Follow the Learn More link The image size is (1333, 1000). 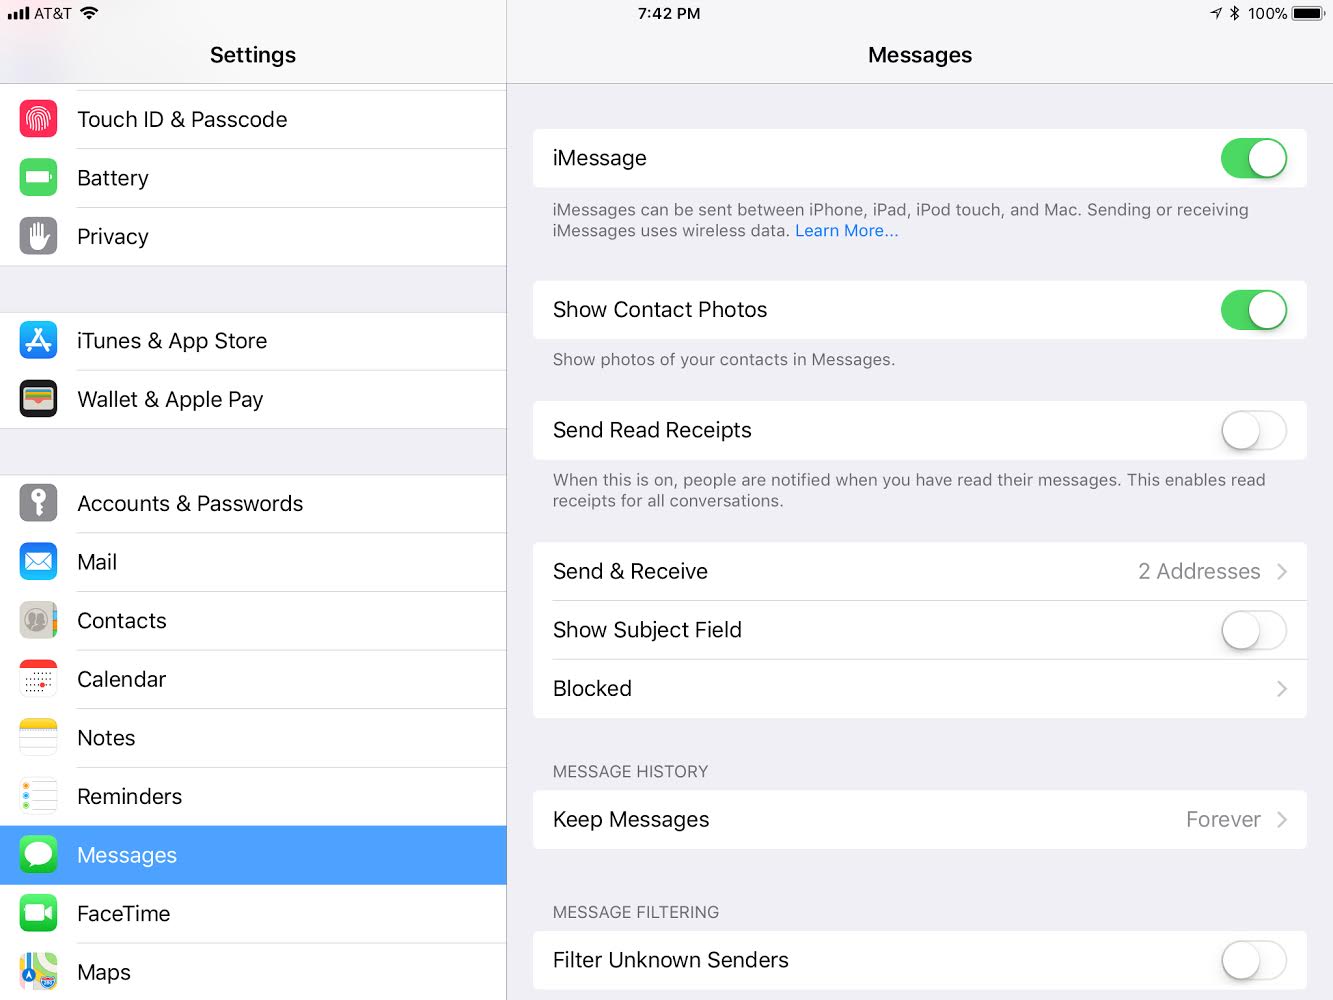click(x=846, y=231)
